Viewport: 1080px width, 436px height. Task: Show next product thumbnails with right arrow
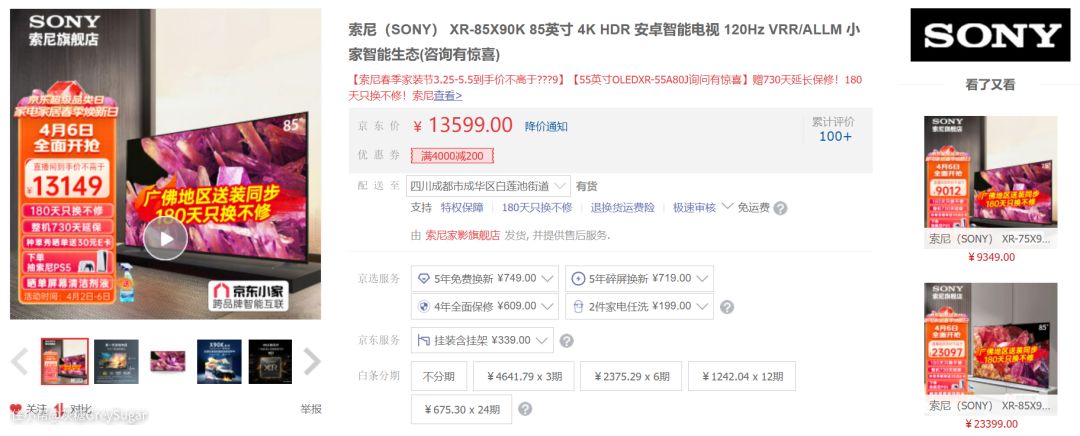tap(312, 362)
